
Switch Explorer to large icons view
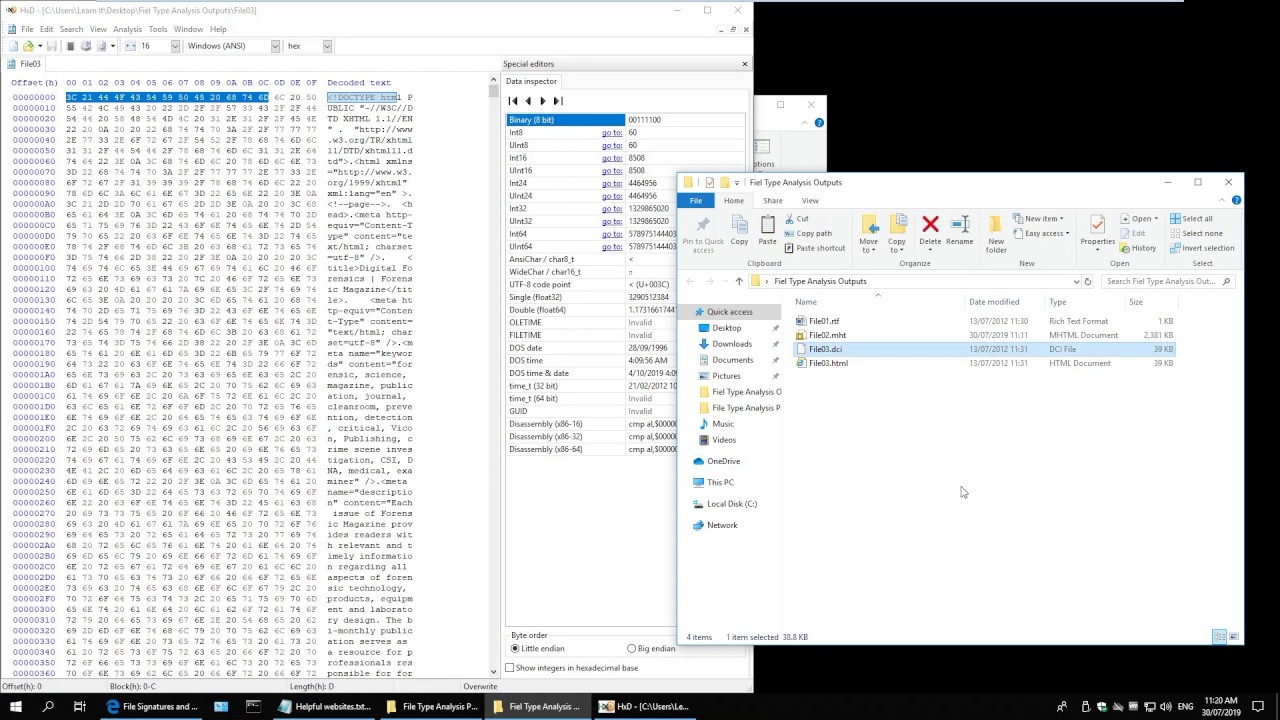pos(1235,637)
